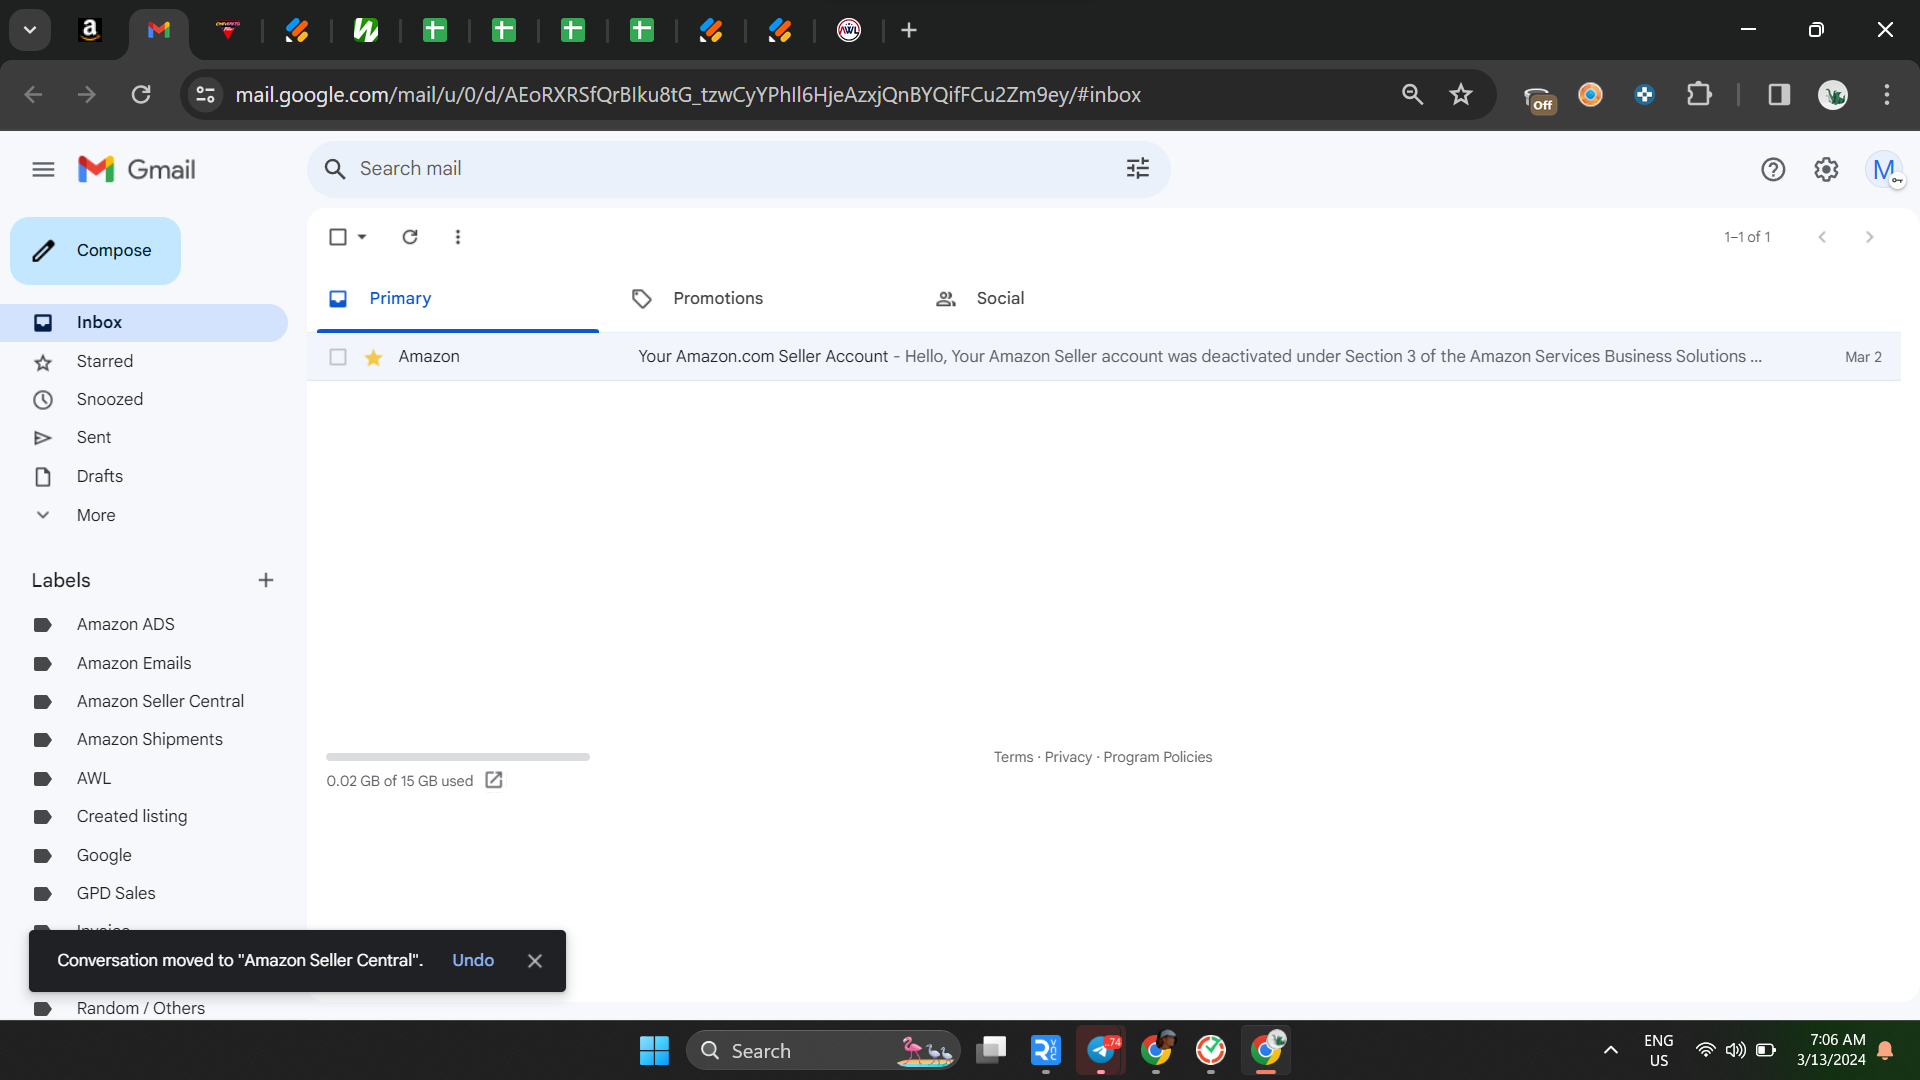Open storage management external link icon
The width and height of the screenshot is (1920, 1080).
[x=494, y=780]
